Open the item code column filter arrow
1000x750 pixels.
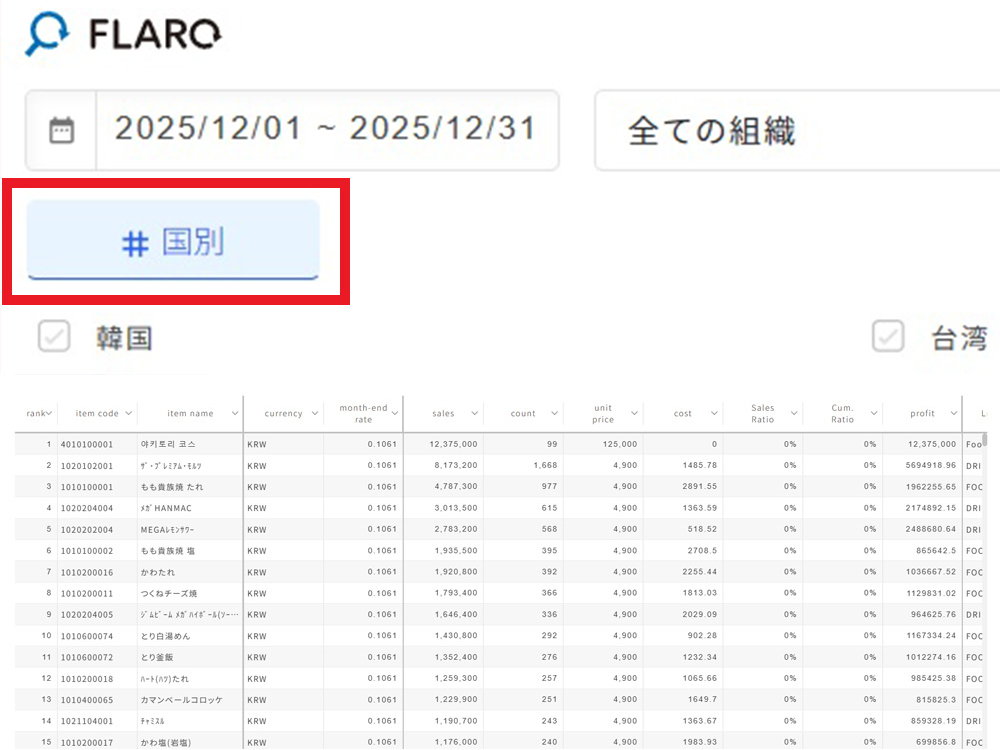pyautogui.click(x=128, y=413)
